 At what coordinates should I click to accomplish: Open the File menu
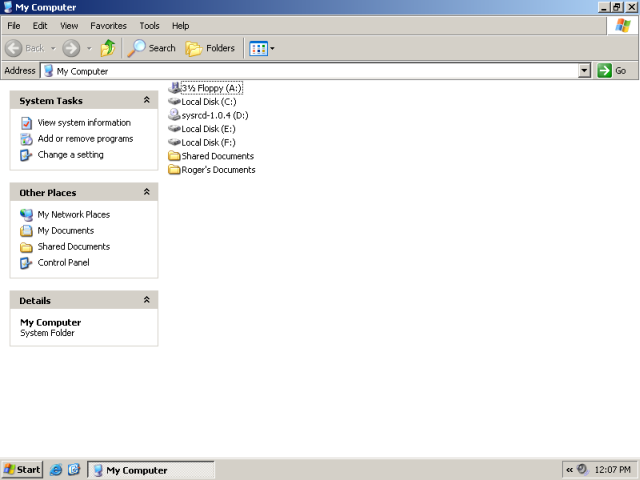(14, 26)
